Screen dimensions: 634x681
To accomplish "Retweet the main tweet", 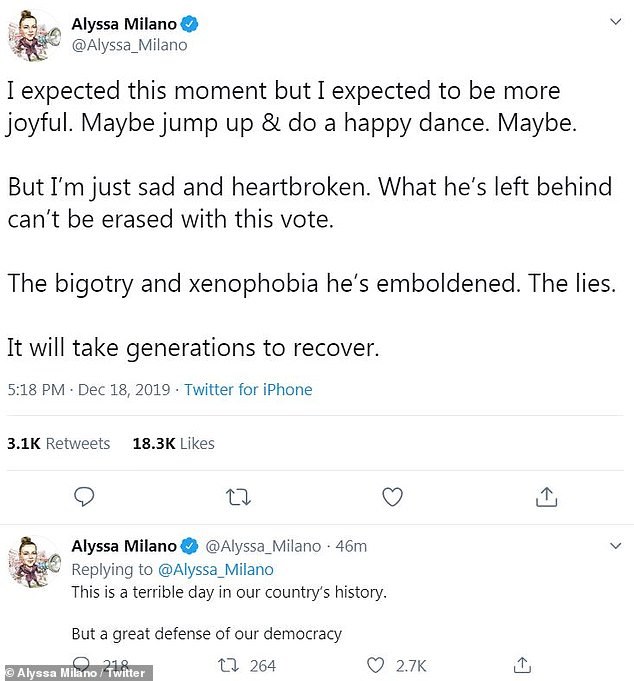I will tap(239, 496).
